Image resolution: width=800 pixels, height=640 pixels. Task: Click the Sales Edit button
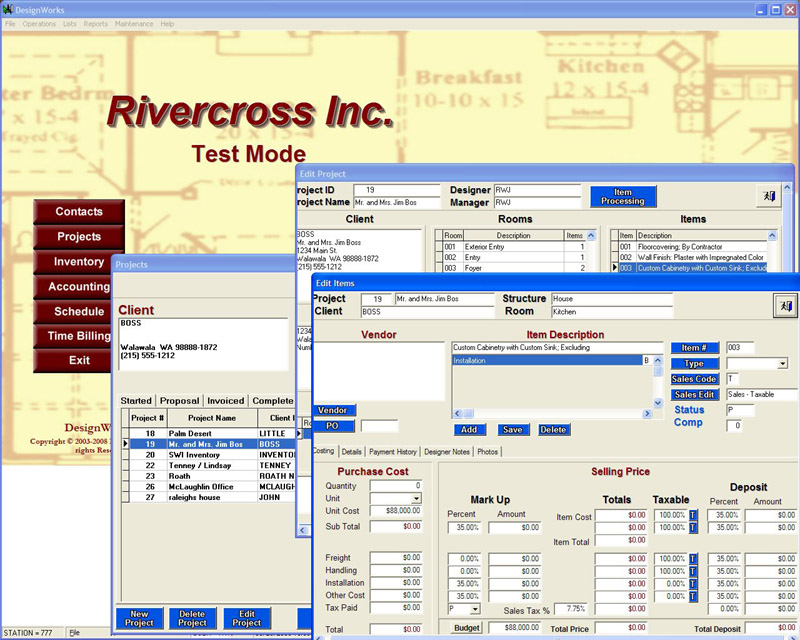pos(694,395)
